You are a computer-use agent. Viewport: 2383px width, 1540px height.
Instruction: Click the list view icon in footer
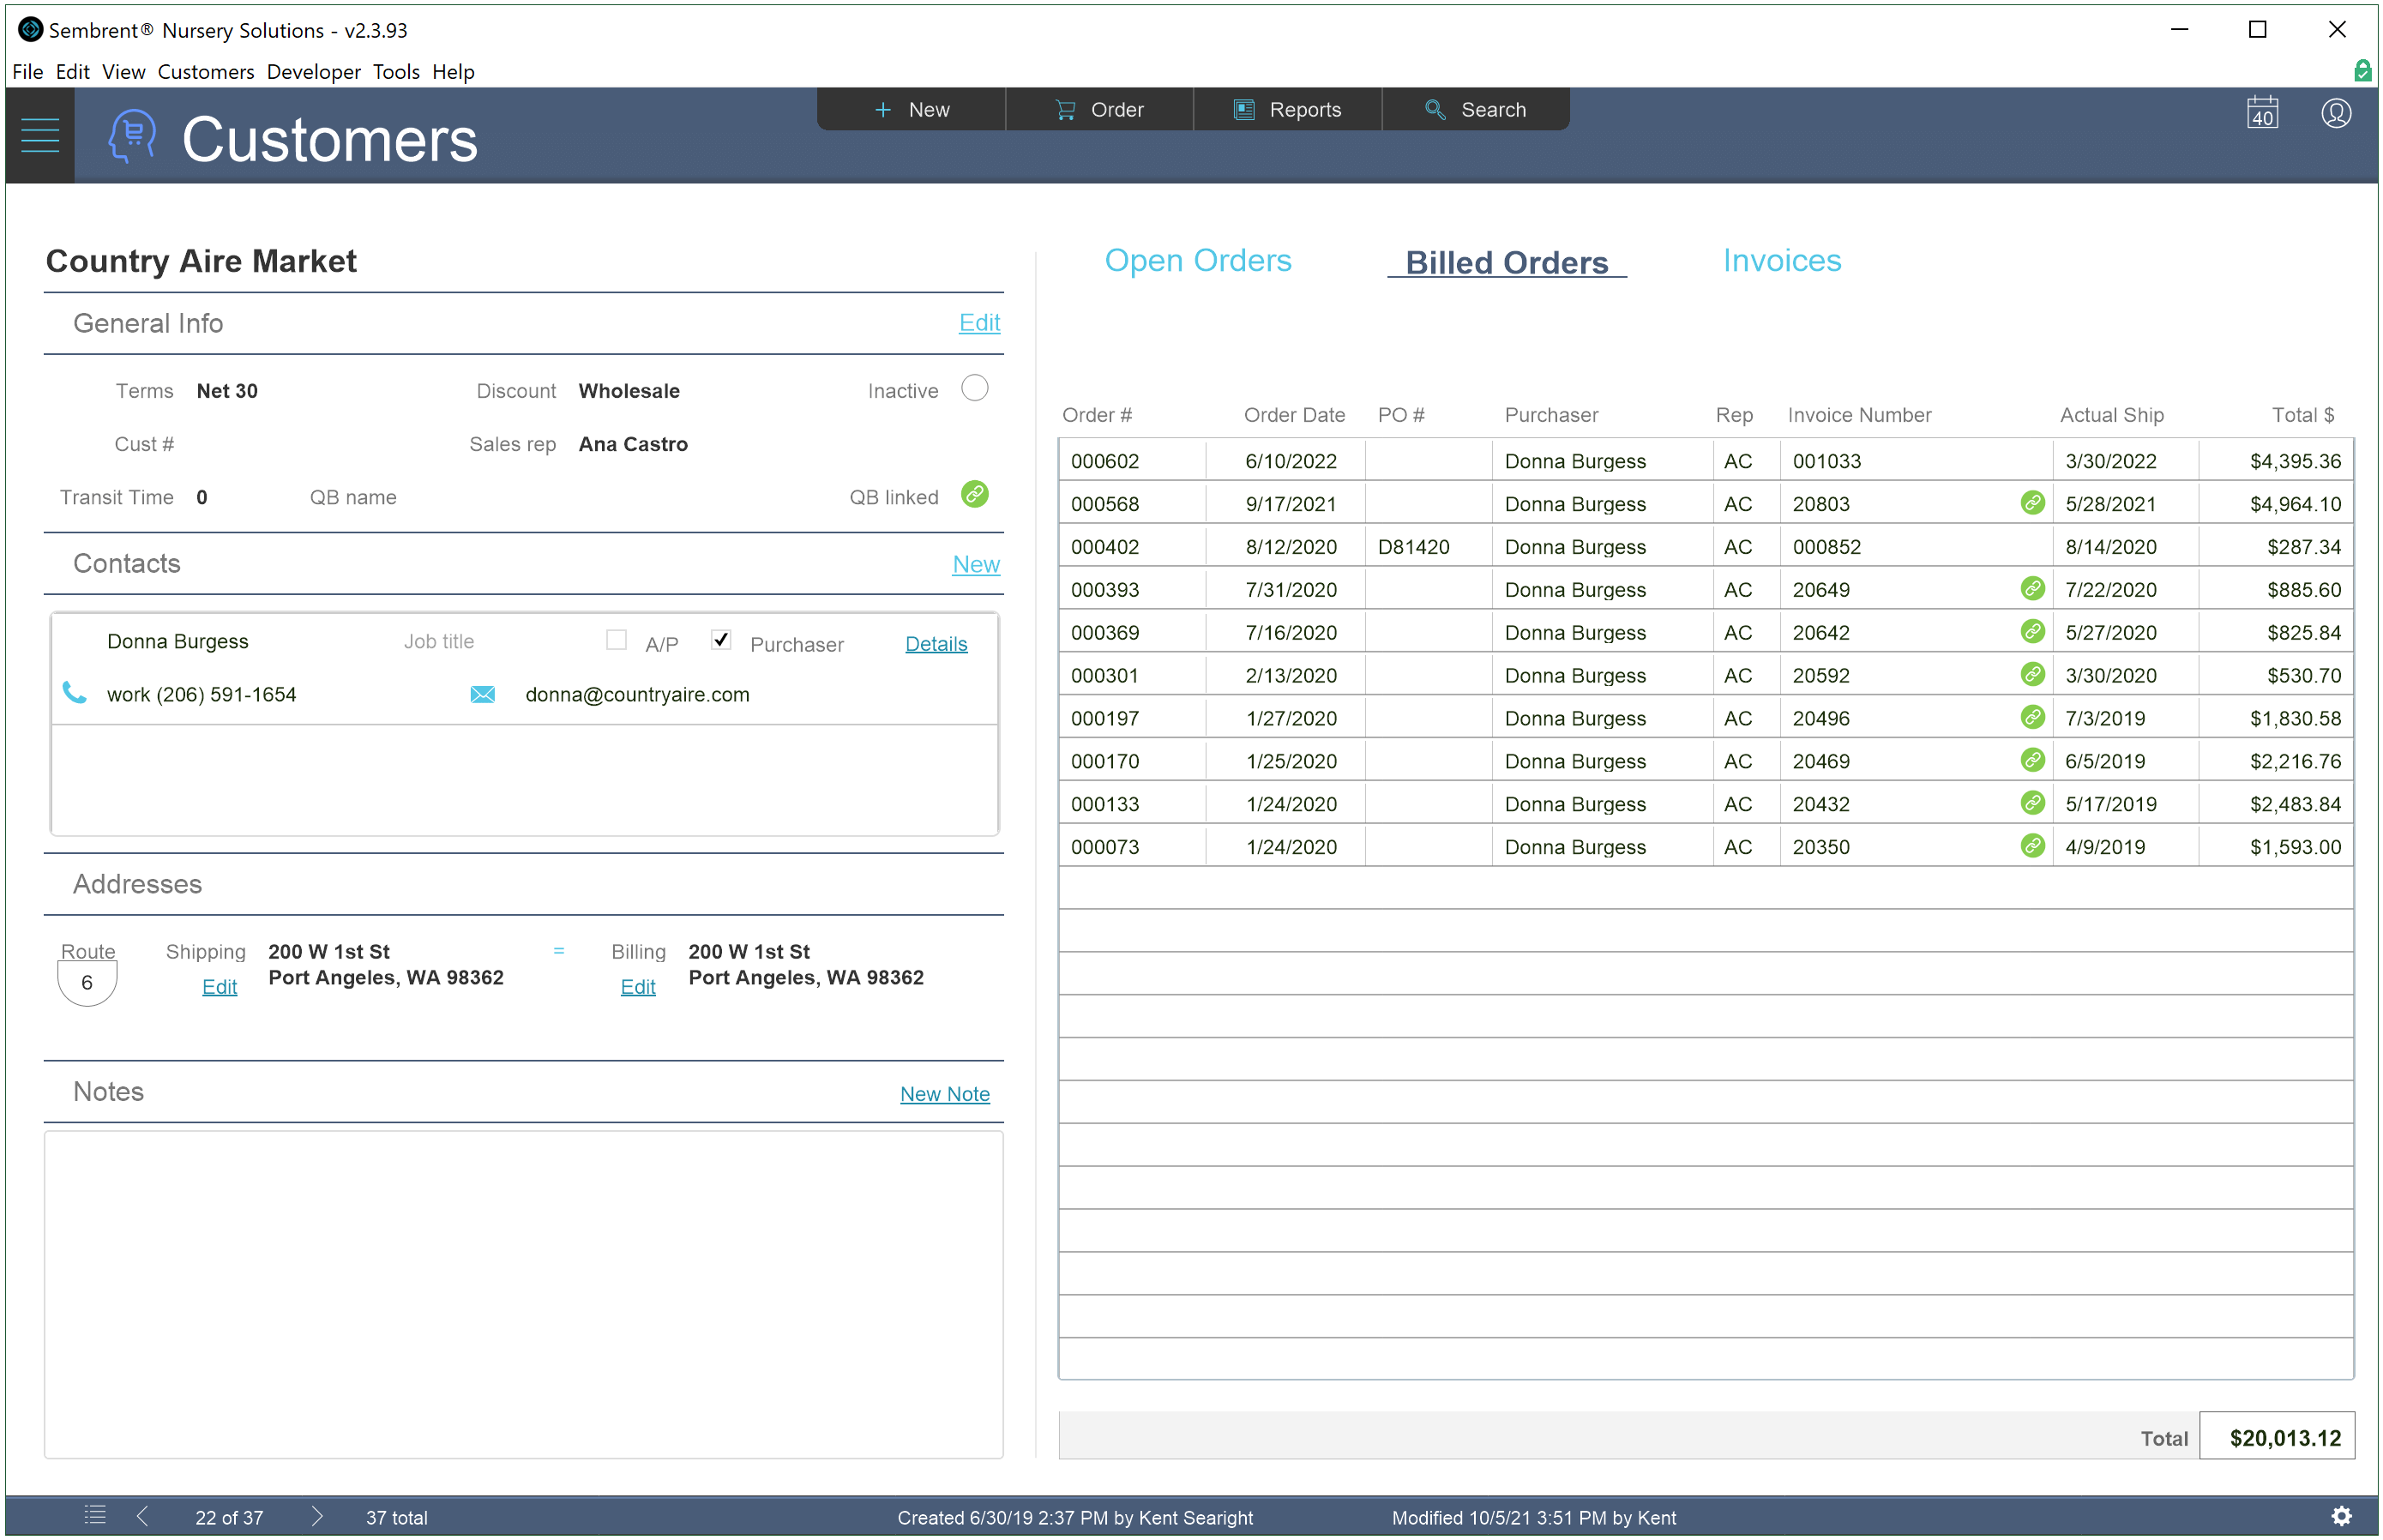click(95, 1516)
